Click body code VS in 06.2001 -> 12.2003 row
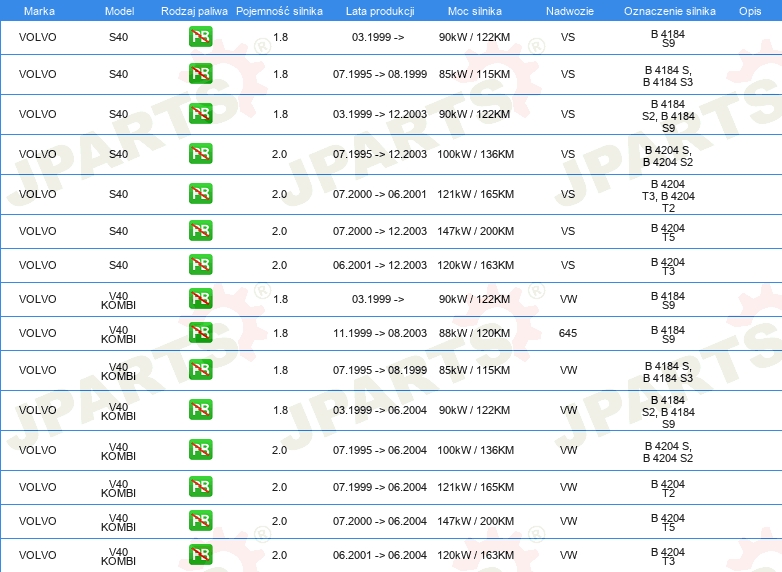This screenshot has height=572, width=782. click(568, 265)
